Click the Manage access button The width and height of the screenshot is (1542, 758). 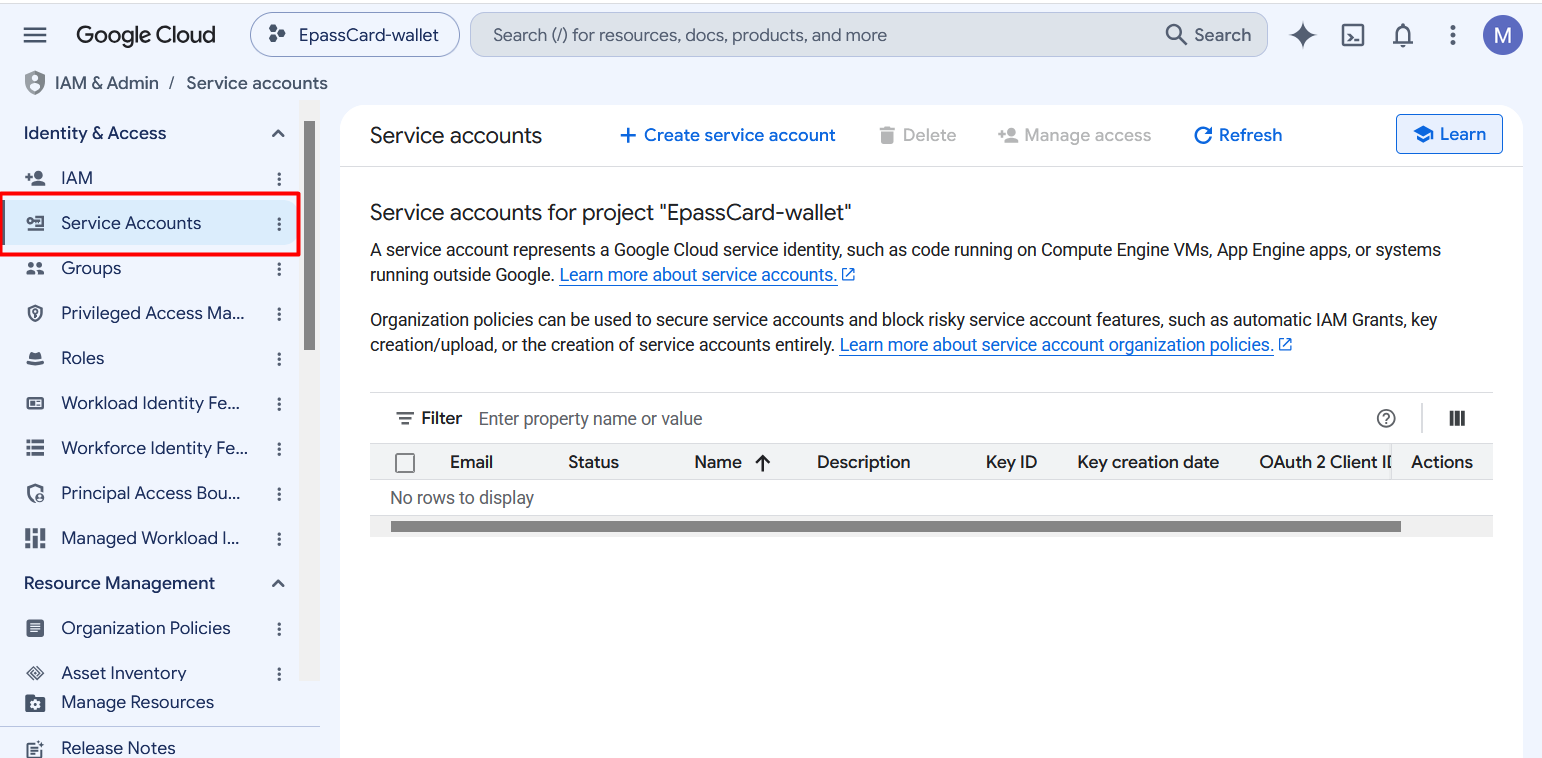point(1074,135)
